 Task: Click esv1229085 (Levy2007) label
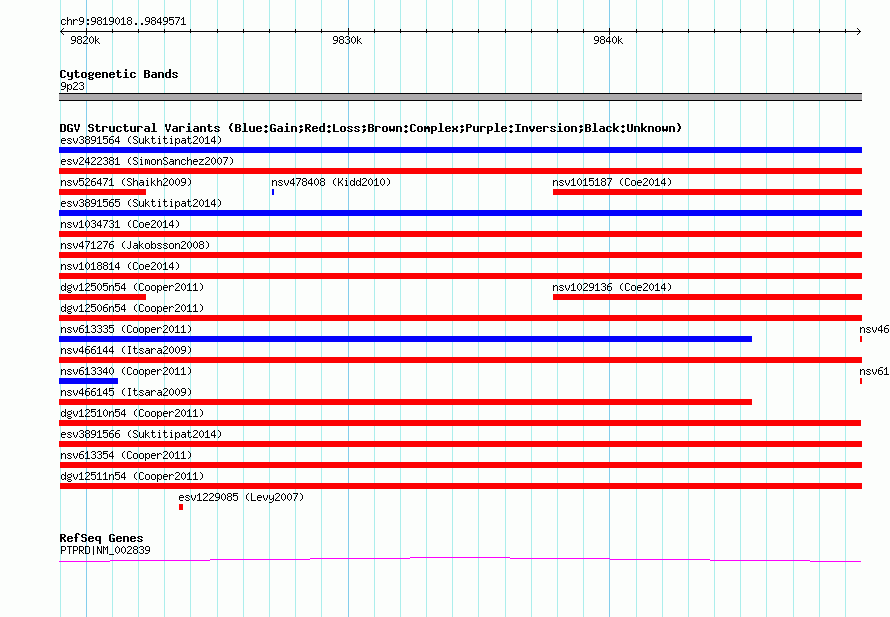click(x=241, y=497)
